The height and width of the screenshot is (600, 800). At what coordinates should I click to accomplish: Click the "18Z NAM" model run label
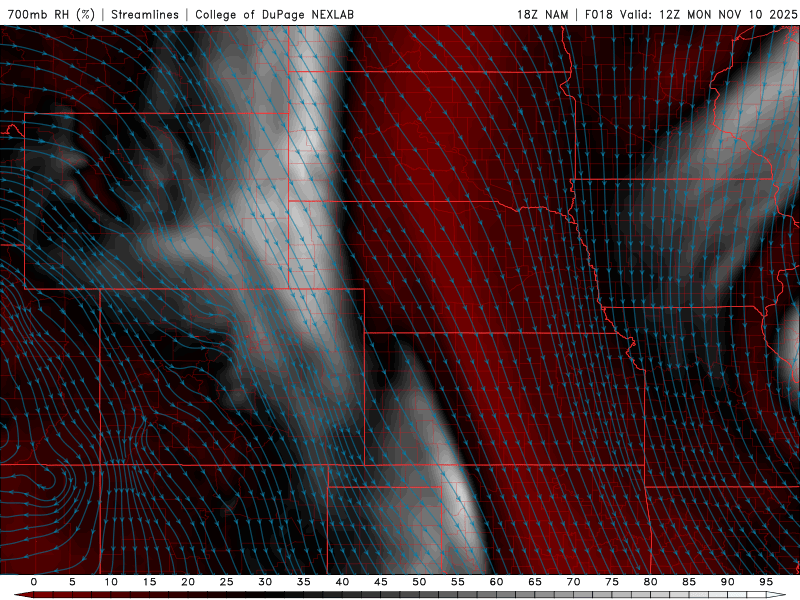[542, 14]
